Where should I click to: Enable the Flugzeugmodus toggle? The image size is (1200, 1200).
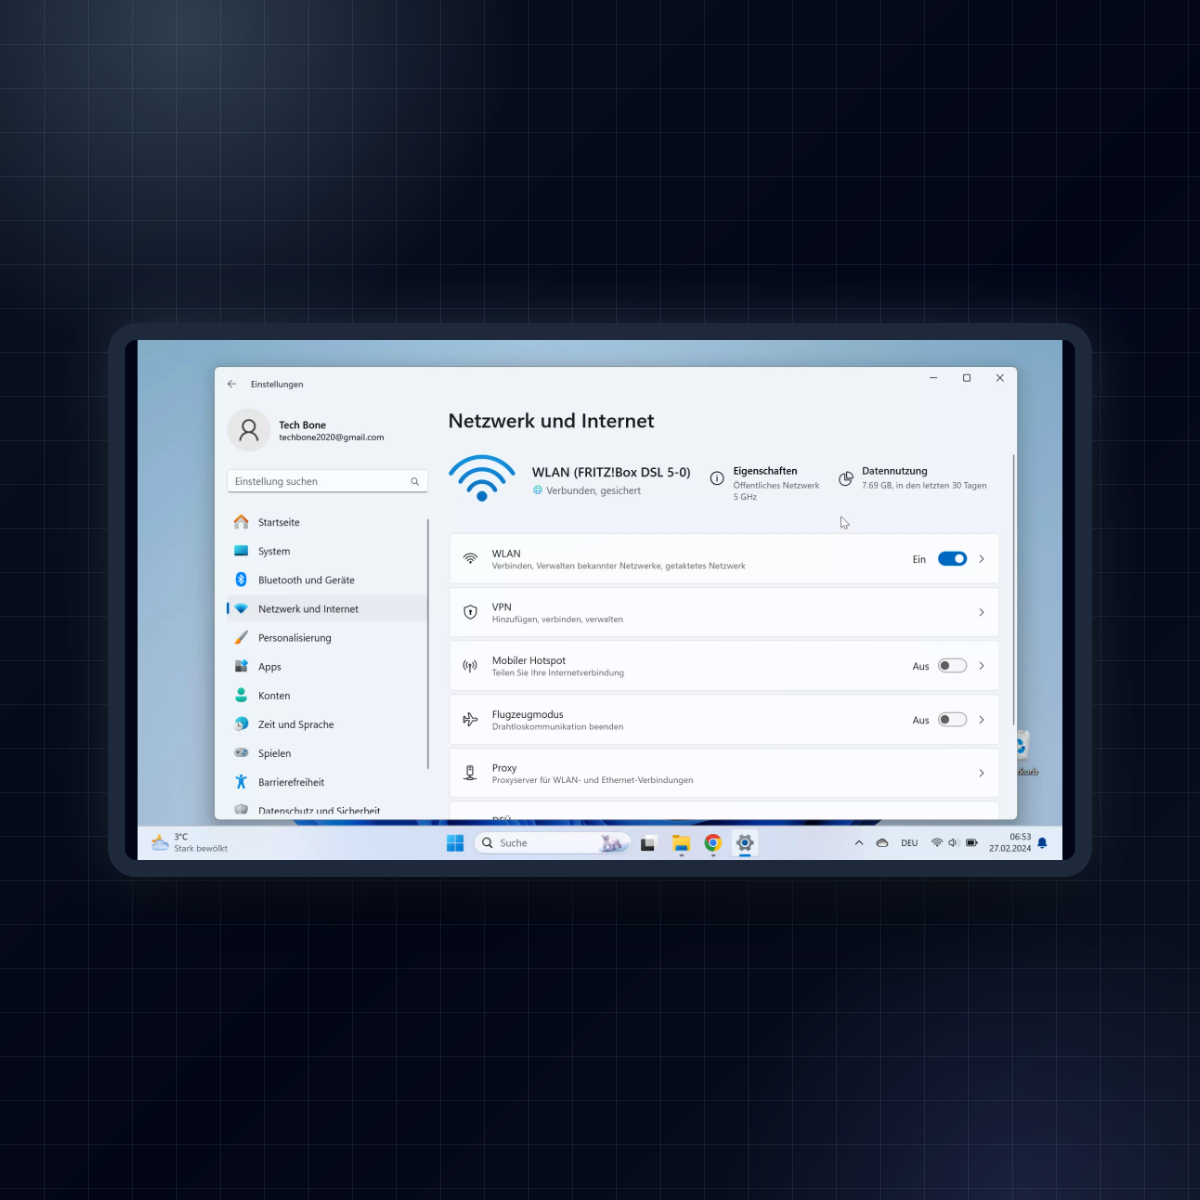[952, 719]
